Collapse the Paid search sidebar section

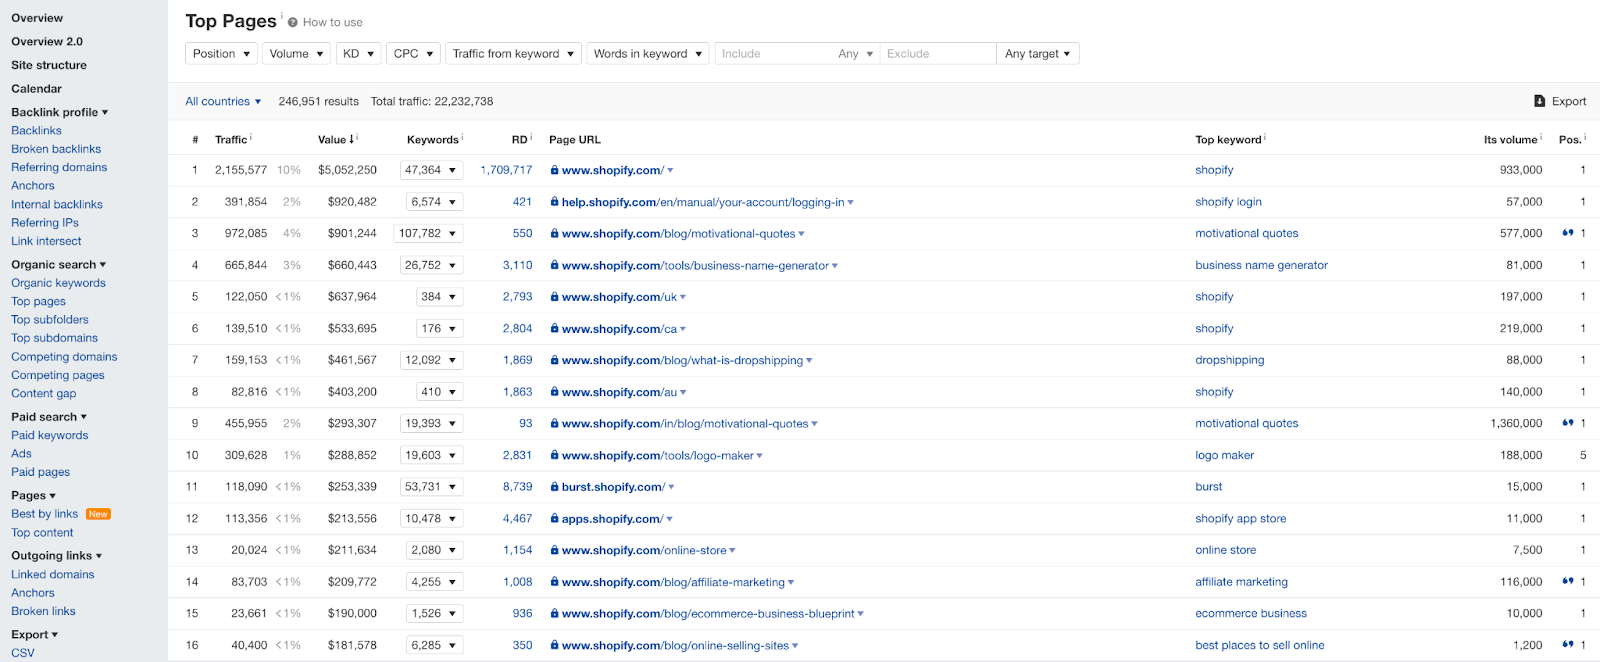49,417
